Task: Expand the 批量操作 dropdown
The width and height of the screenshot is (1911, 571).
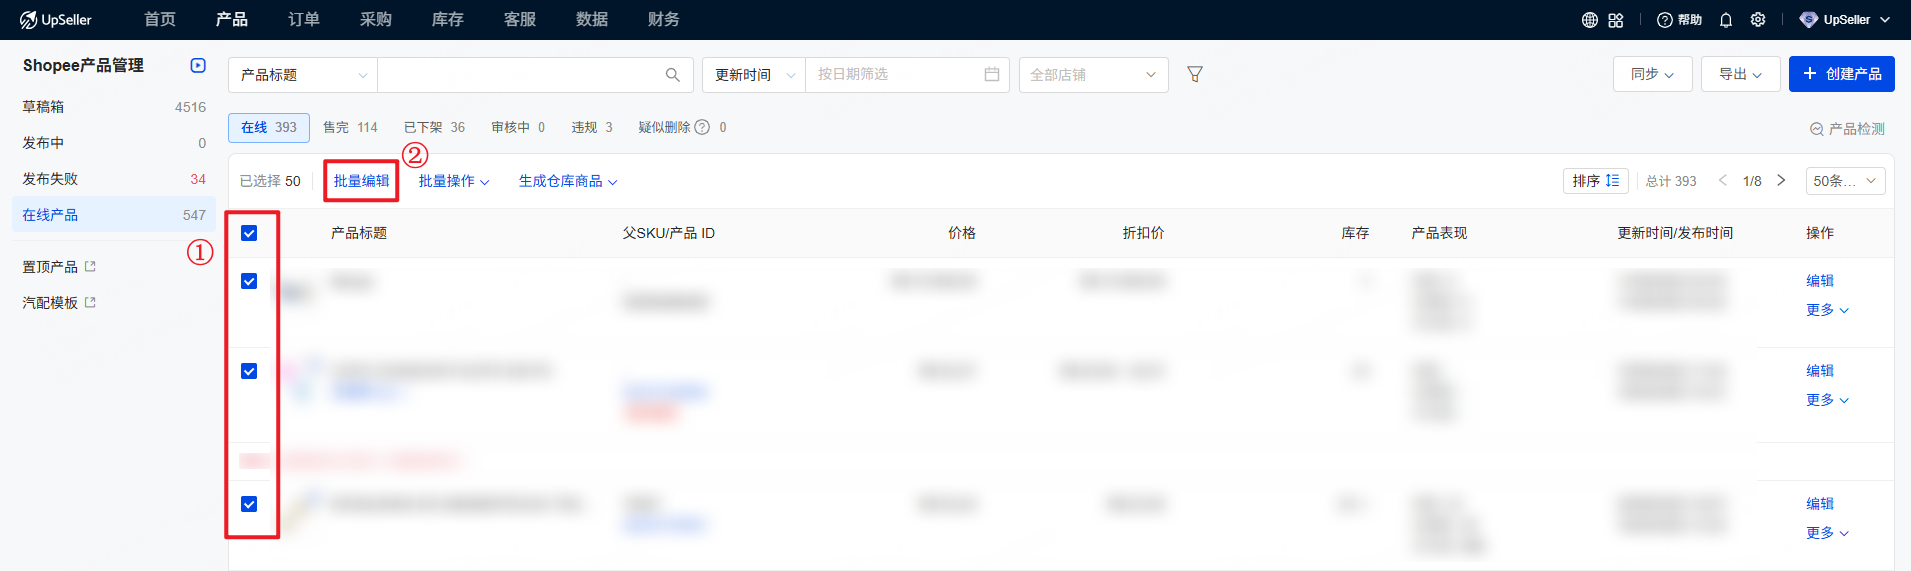Action: [x=453, y=181]
